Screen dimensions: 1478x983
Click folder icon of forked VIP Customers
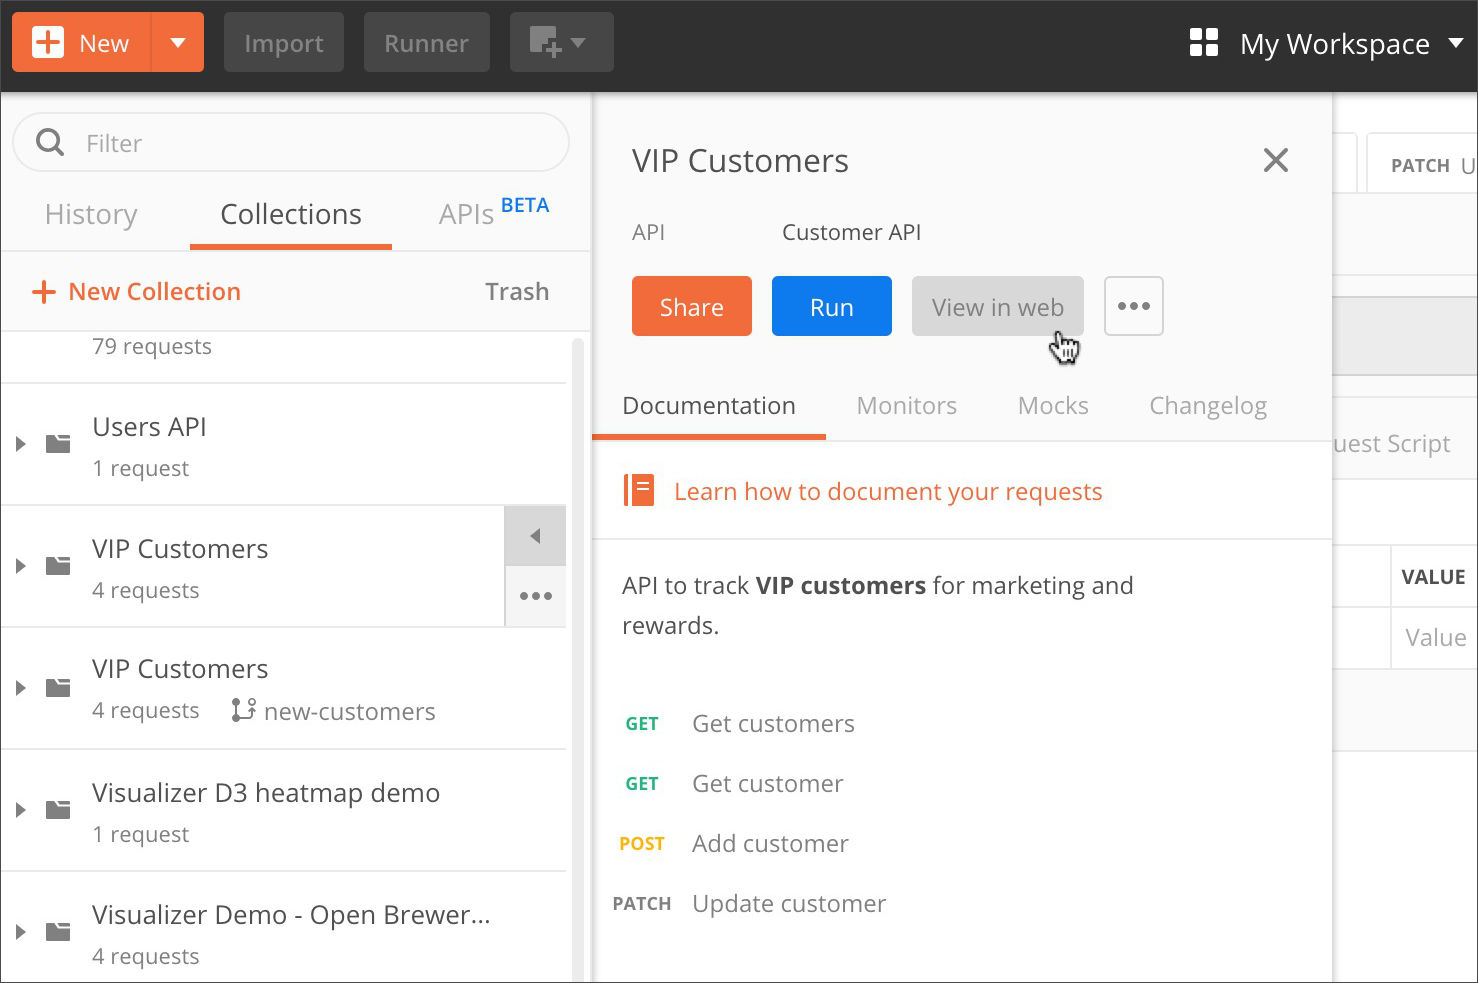pyautogui.click(x=58, y=687)
